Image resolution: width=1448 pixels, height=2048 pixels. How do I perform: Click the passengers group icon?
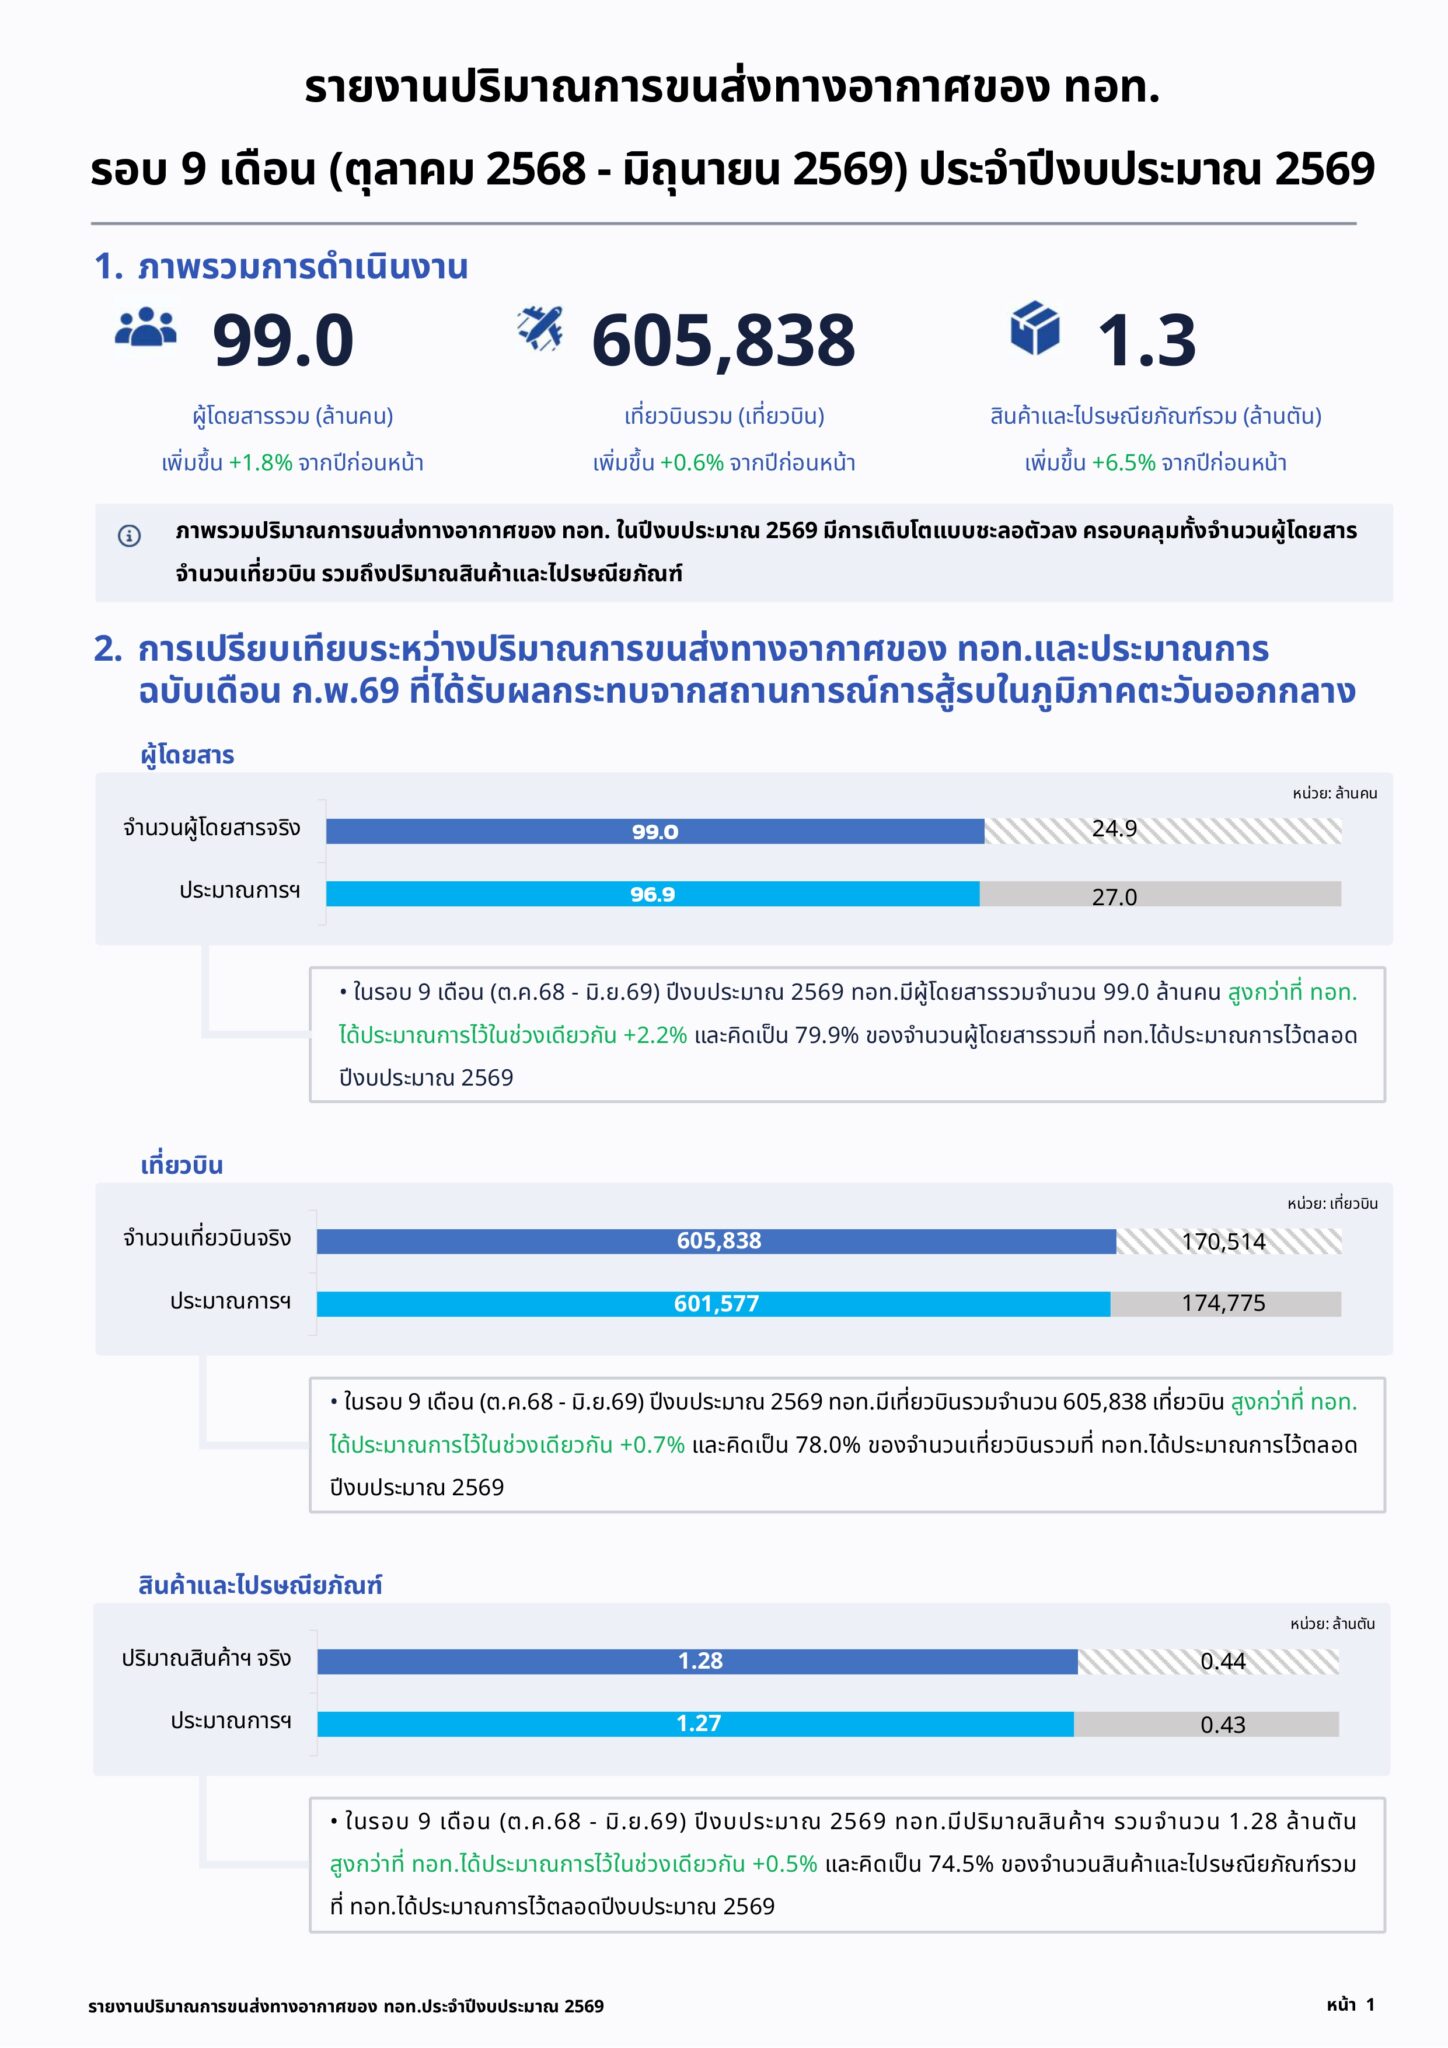146,327
